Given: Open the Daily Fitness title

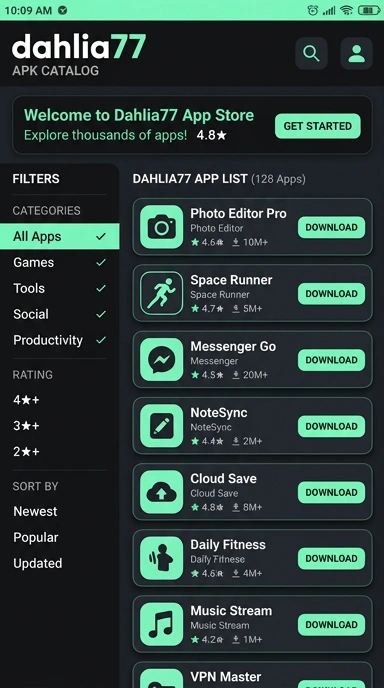Looking at the screenshot, I should [228, 545].
